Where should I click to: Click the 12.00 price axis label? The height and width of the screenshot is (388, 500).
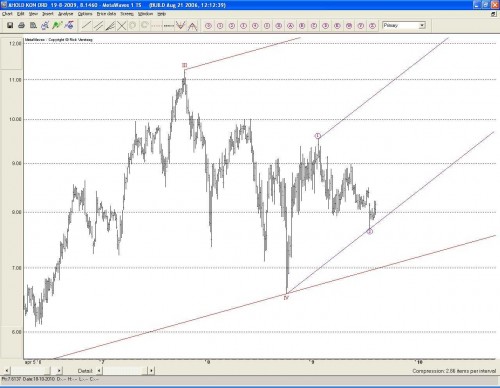(x=15, y=43)
